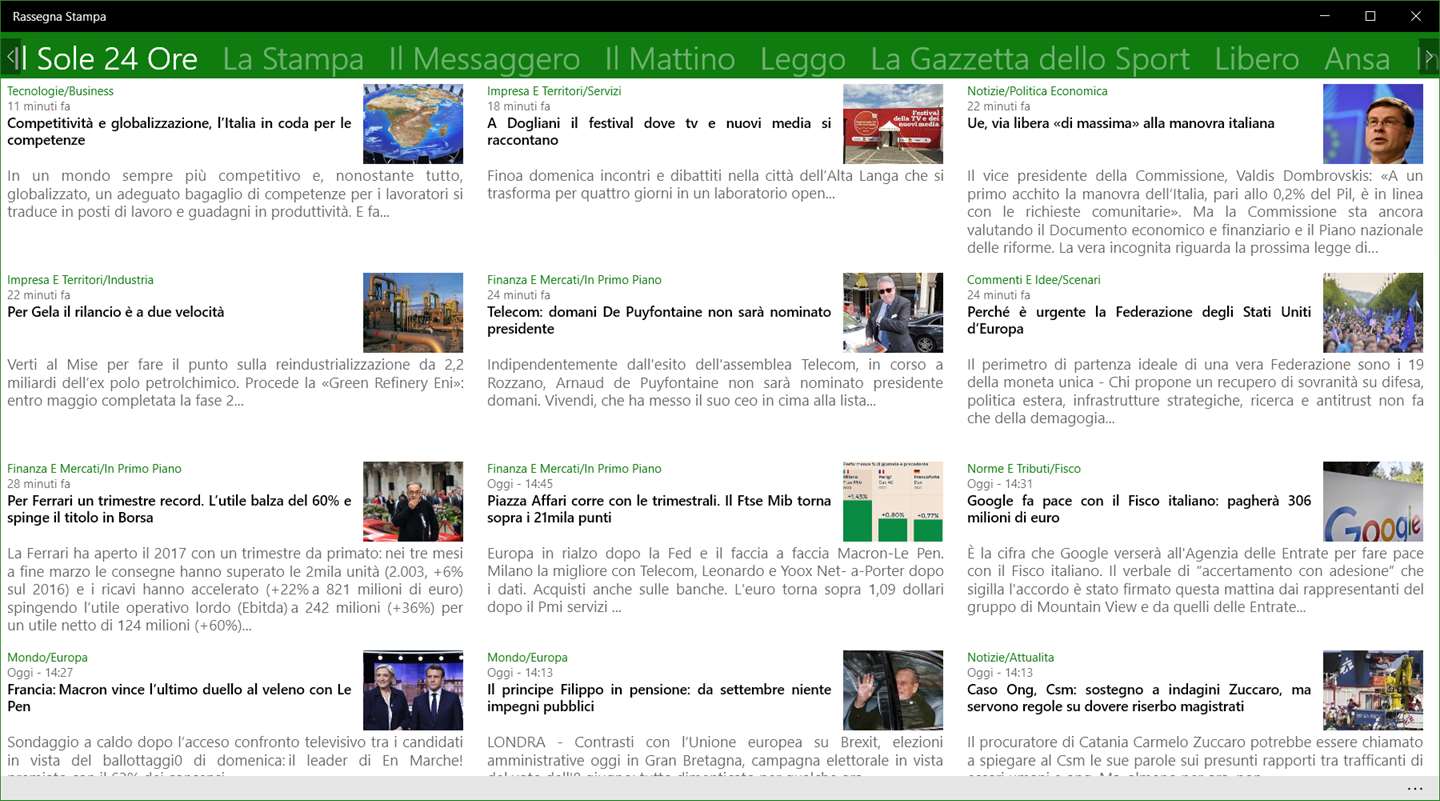This screenshot has height=801, width=1440.
Task: Click the Notizie/Attualita category label
Action: click(1010, 658)
